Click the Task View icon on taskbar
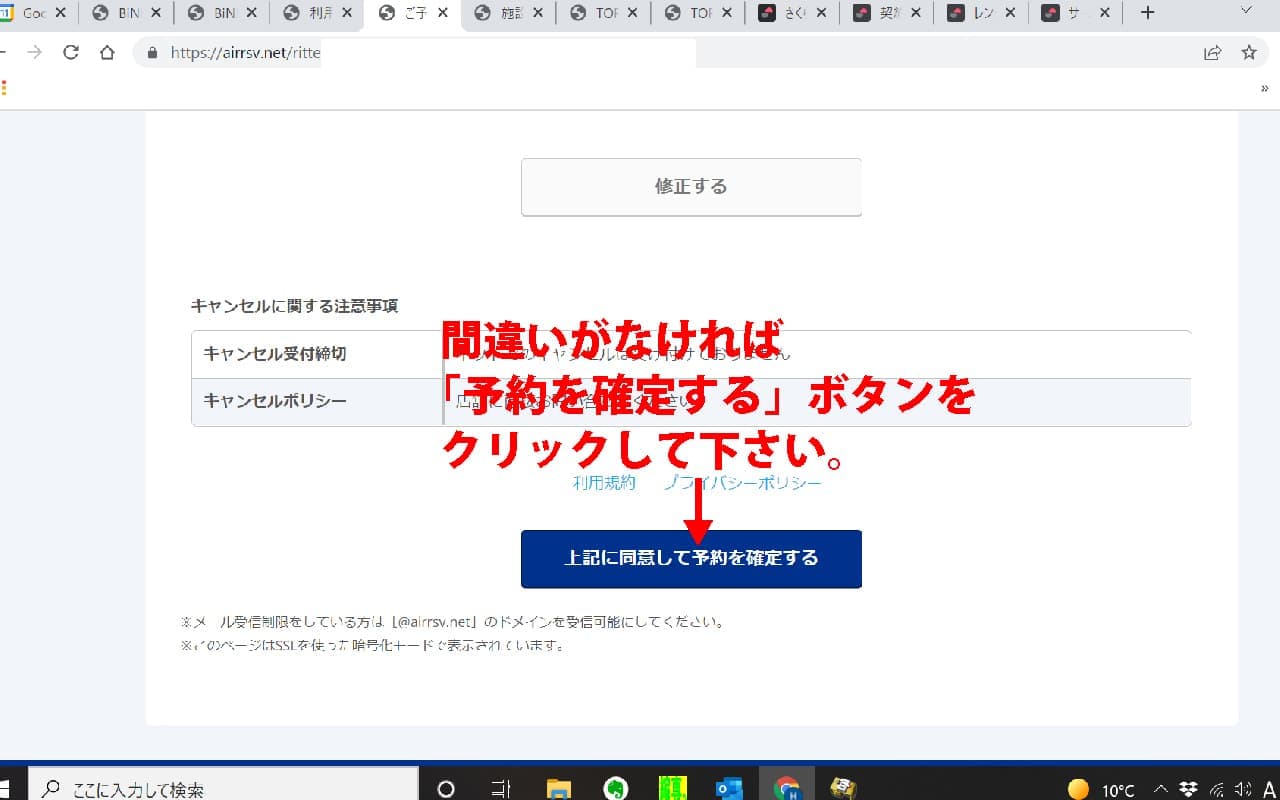 [502, 789]
